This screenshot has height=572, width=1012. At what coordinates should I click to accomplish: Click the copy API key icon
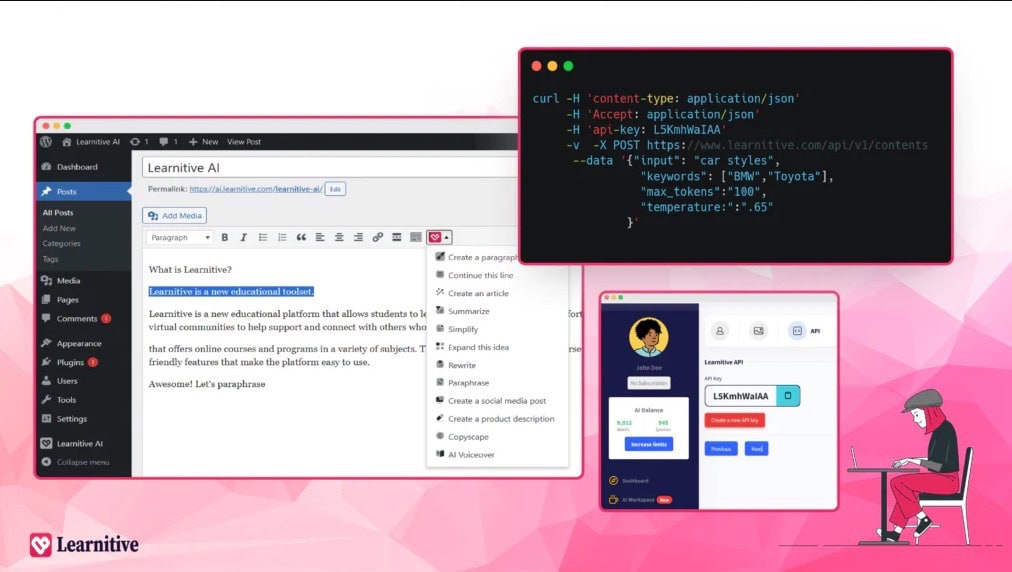(787, 396)
